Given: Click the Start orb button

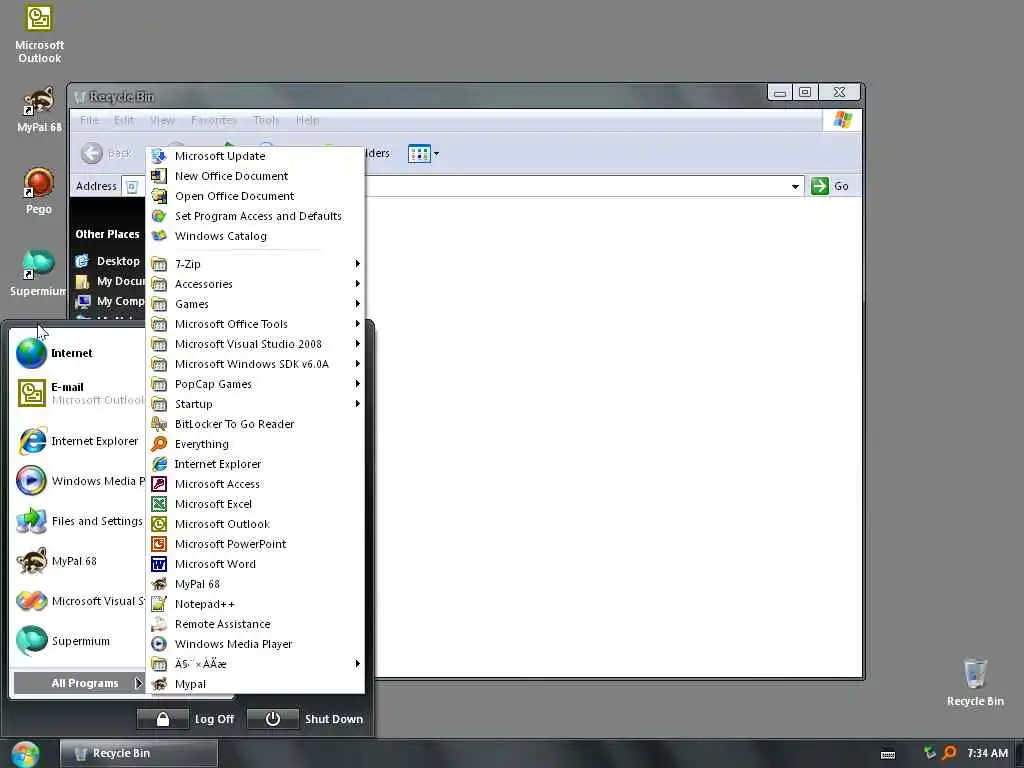Looking at the screenshot, I should click(25, 754).
